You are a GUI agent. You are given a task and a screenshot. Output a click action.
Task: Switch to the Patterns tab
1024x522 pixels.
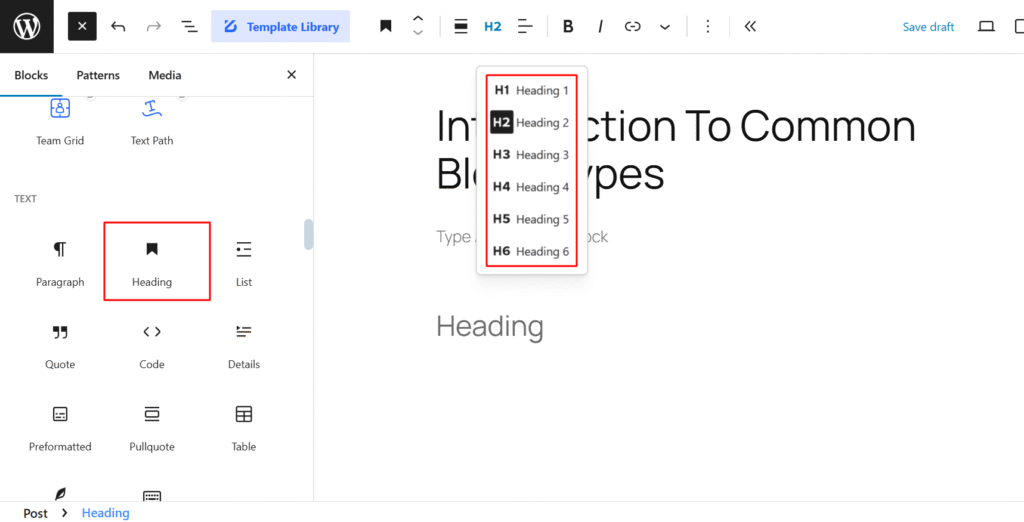(98, 75)
